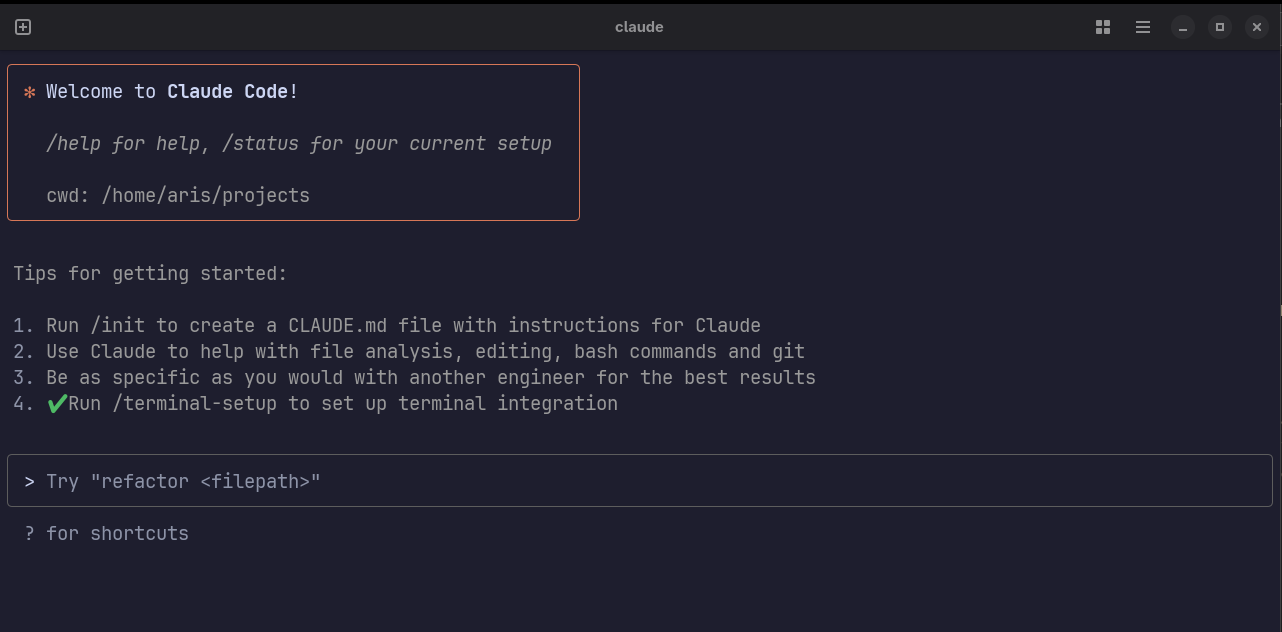Click the CLAUDE.md file name text
The width and height of the screenshot is (1282, 632).
point(338,325)
